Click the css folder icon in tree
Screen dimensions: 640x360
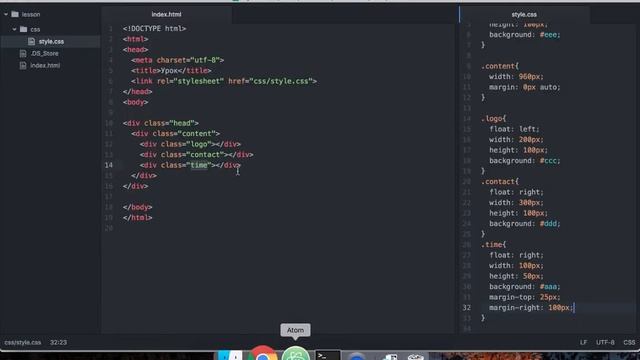click(x=23, y=29)
